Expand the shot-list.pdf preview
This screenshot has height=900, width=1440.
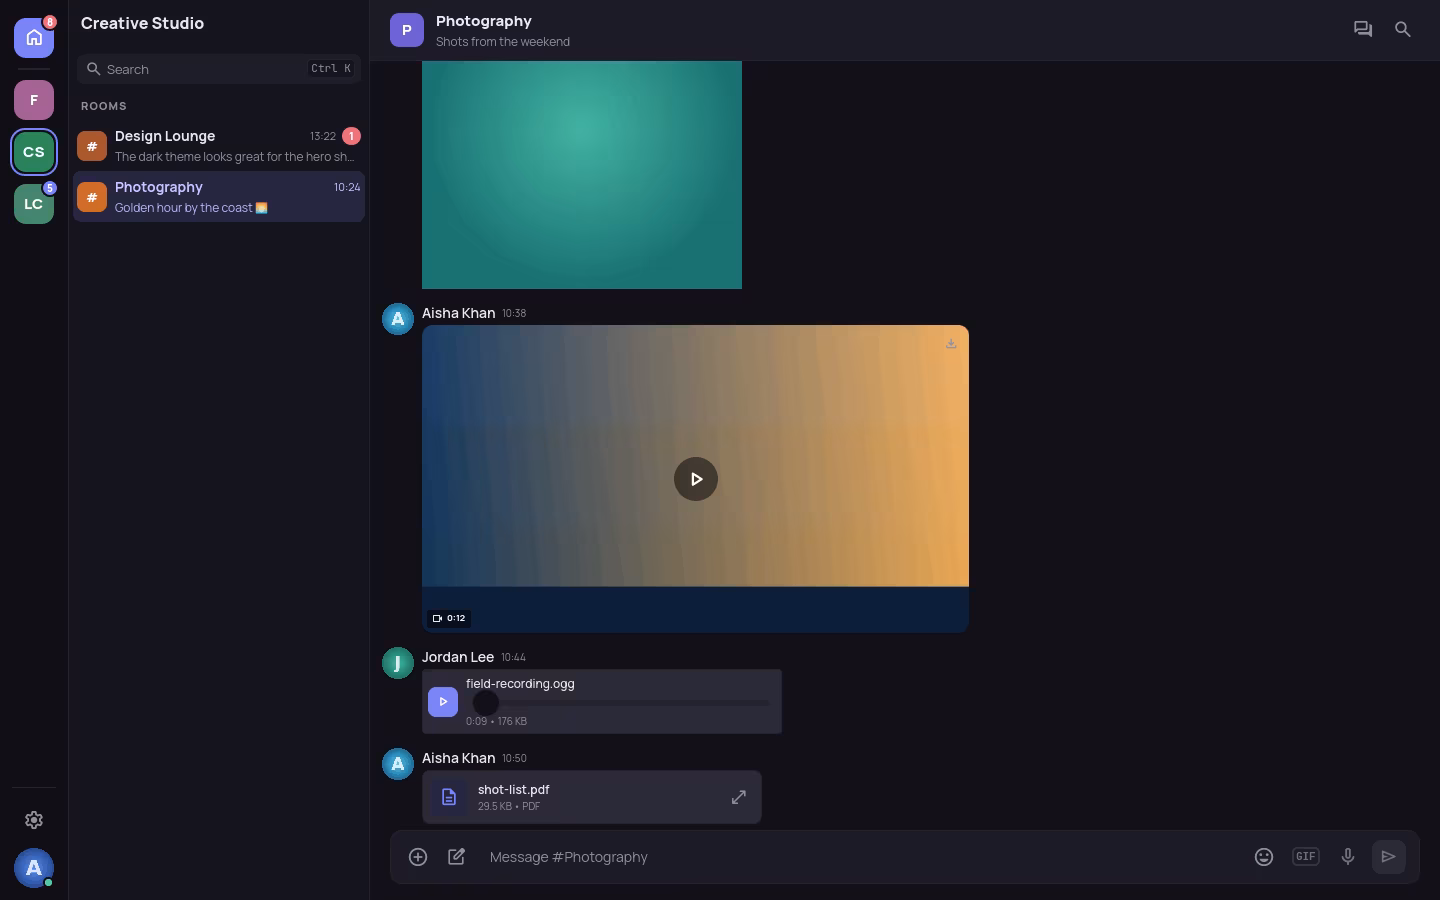pyautogui.click(x=739, y=797)
